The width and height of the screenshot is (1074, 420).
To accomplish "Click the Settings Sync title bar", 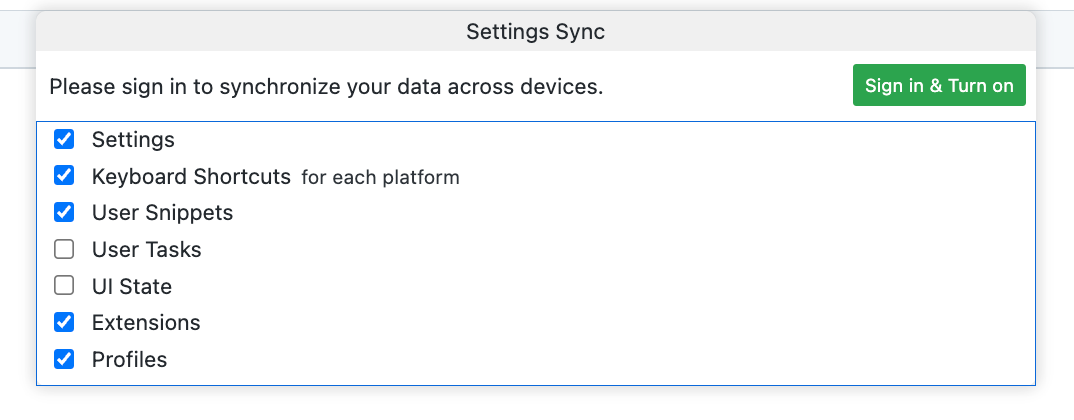I will pos(535,32).
